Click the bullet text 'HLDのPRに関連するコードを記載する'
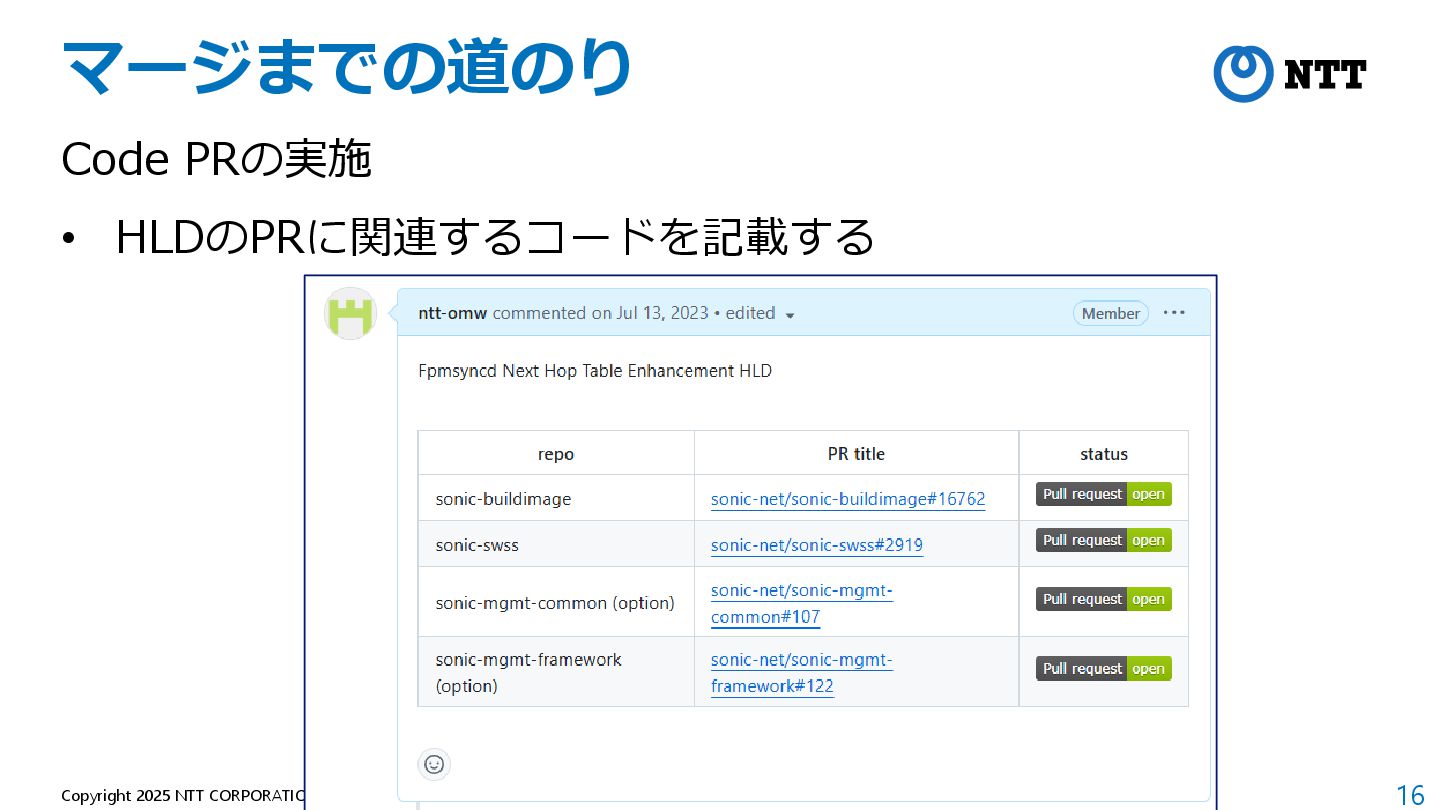Viewport: 1440px width, 810px height. click(495, 237)
